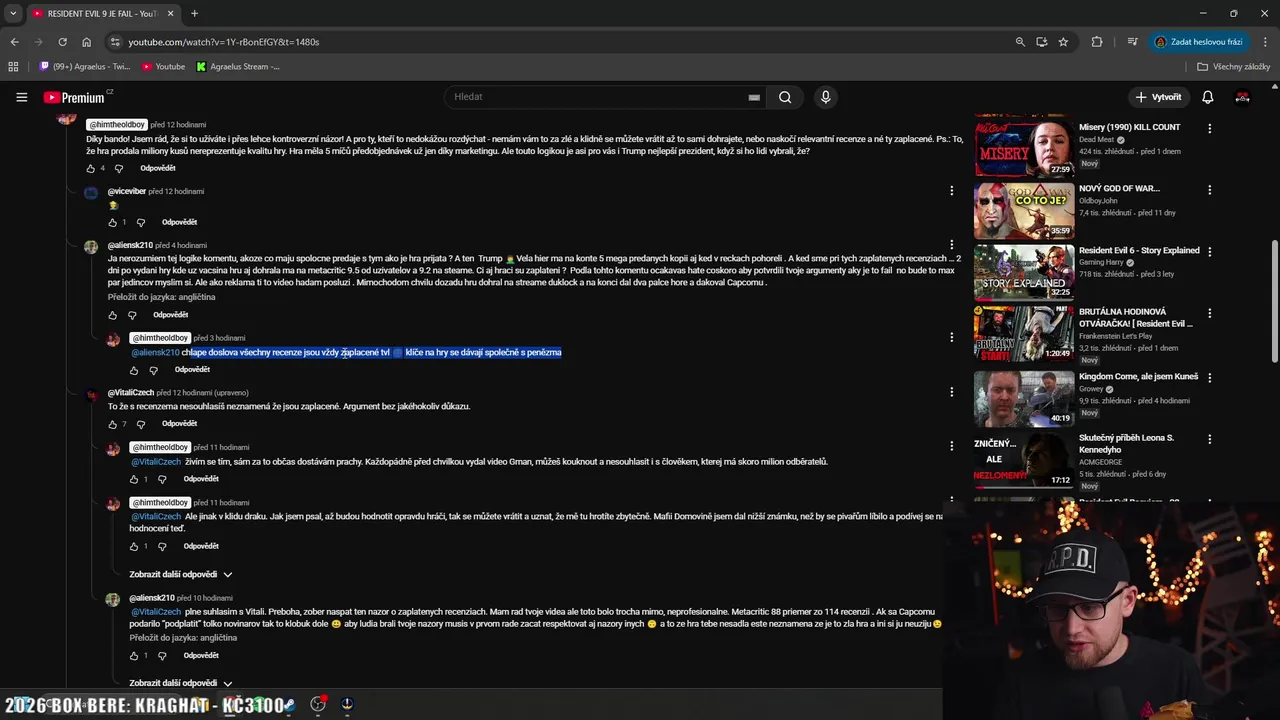Open Resident Evil 6 Story Explained thumbnail

[1024, 272]
